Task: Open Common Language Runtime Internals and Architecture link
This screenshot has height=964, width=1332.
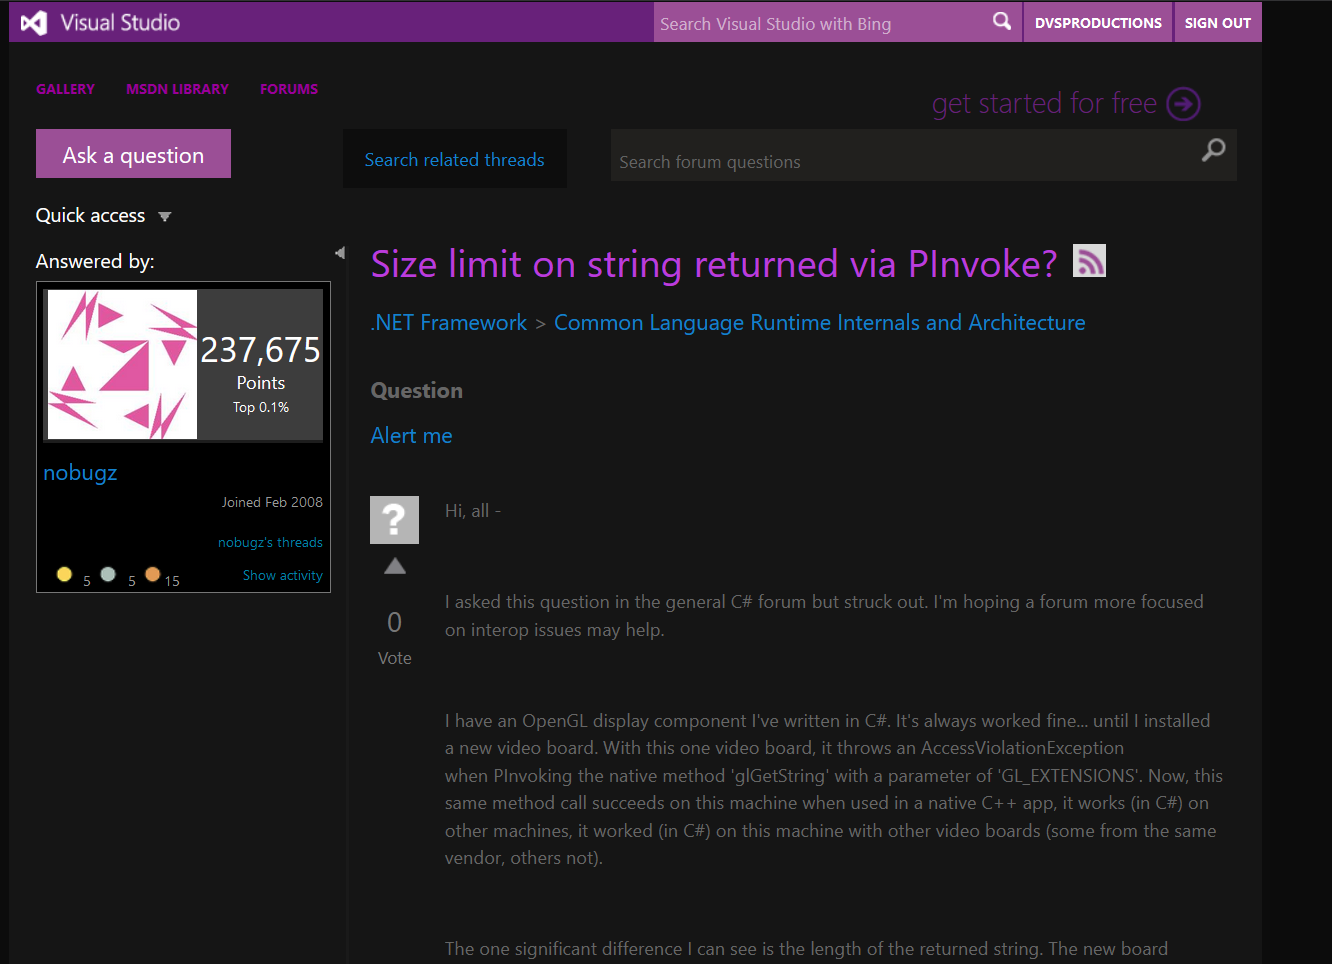Action: (x=820, y=322)
